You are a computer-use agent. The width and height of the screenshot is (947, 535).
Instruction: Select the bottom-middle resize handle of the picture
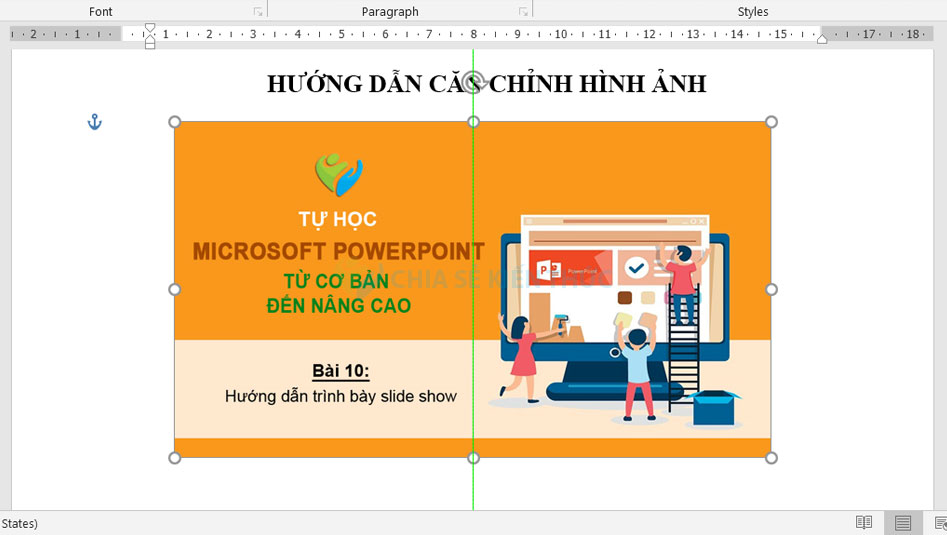click(x=474, y=458)
